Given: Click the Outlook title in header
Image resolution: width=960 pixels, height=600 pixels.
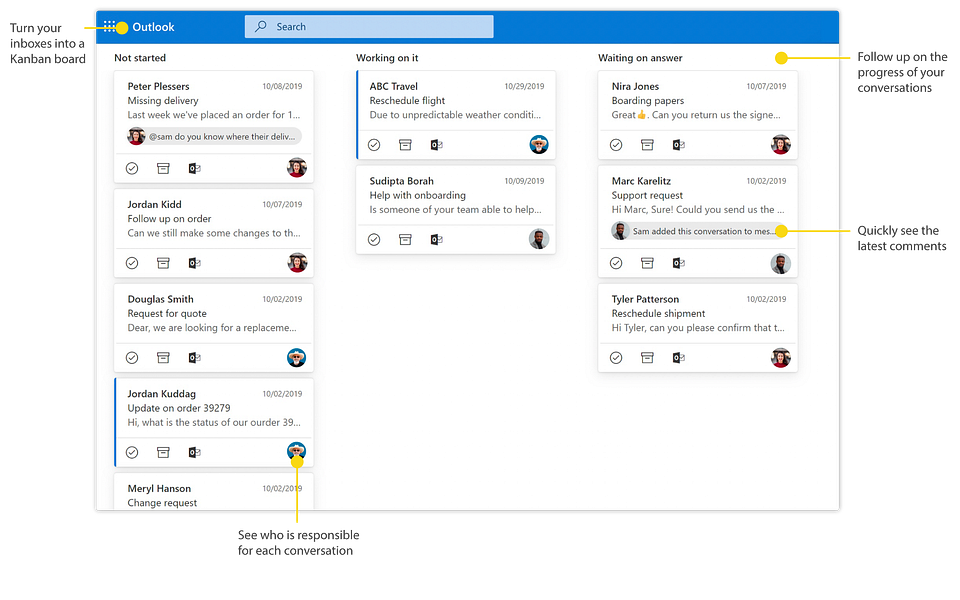Looking at the screenshot, I should [153, 27].
